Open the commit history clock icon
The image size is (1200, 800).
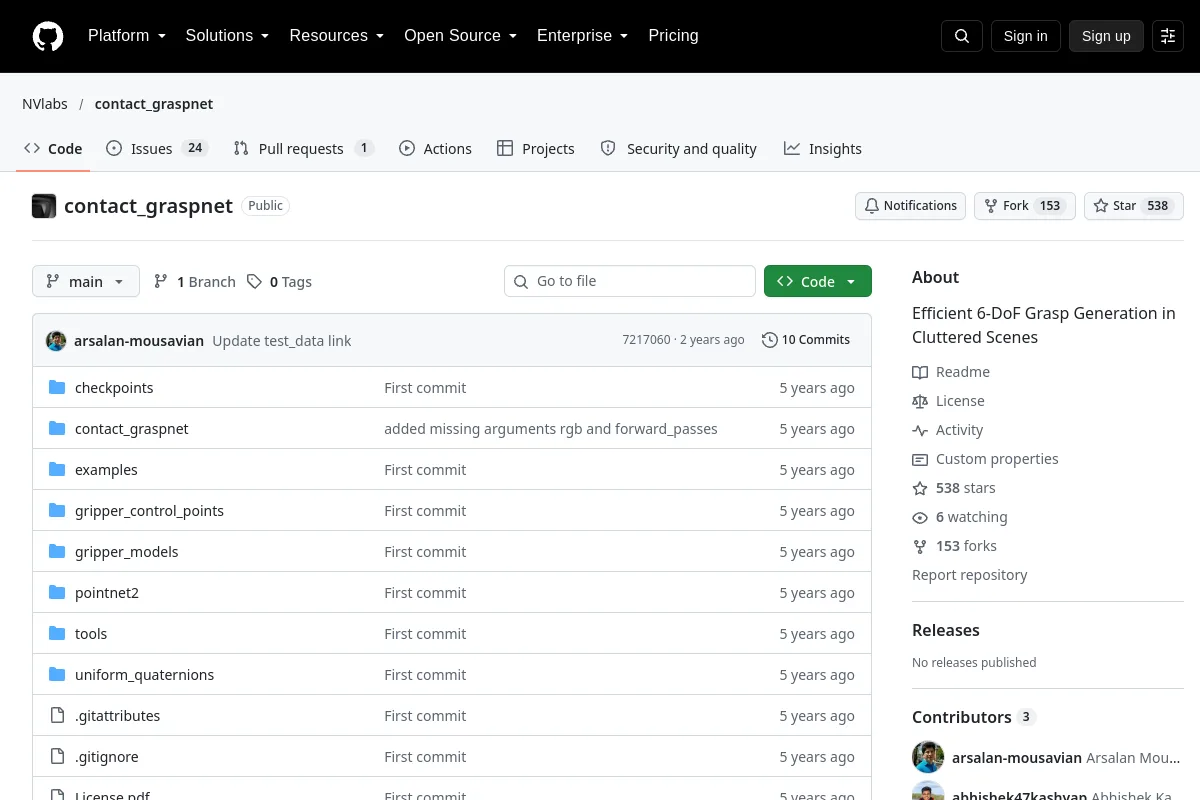tap(769, 340)
